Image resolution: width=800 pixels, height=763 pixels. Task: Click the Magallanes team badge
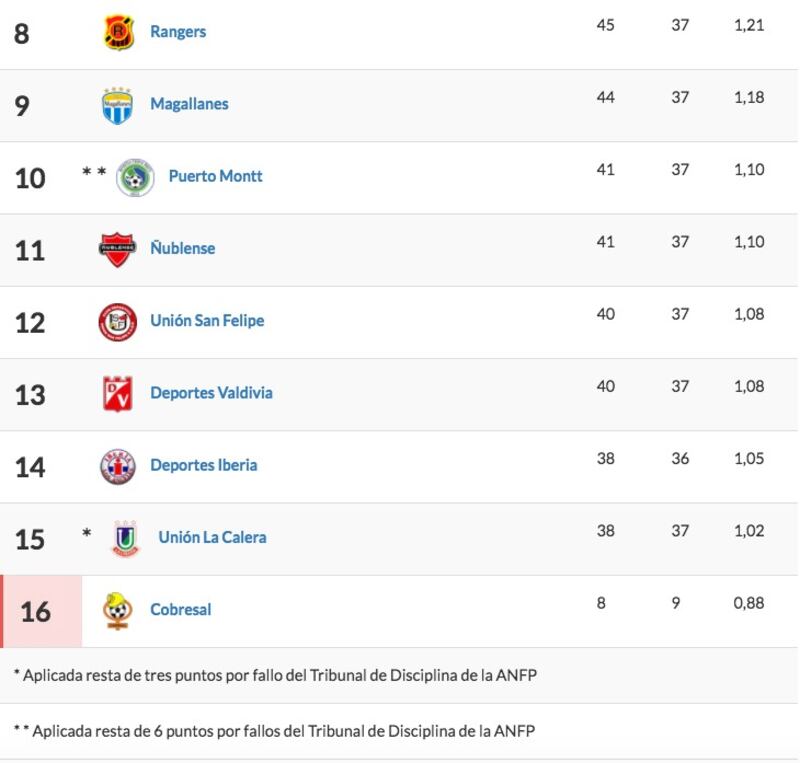click(117, 106)
